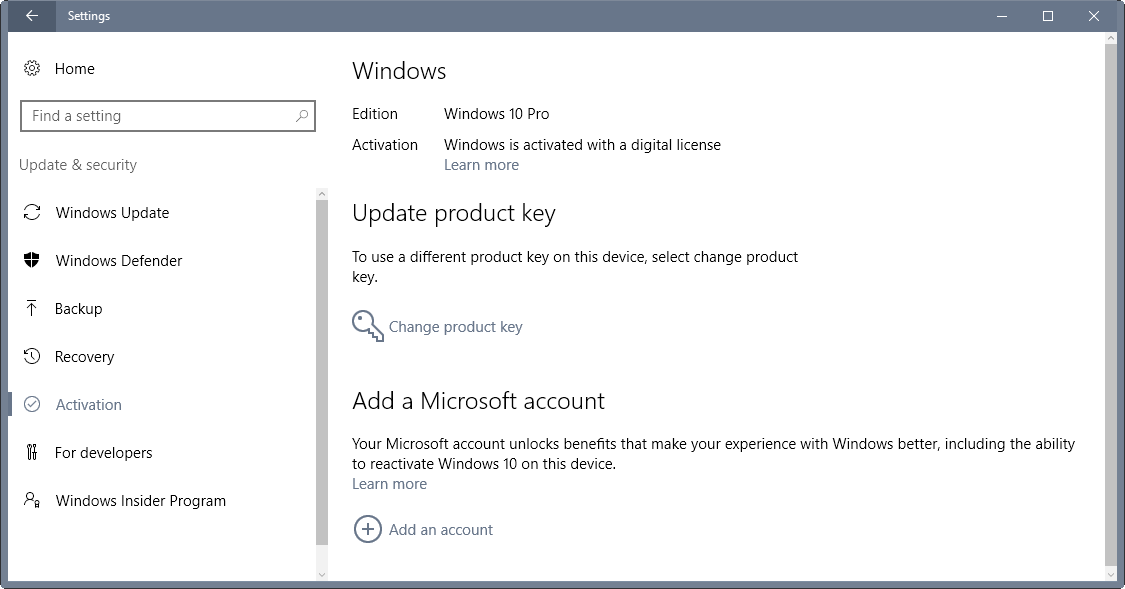Open Windows Insider Program via its icon
Viewport: 1125px width, 589px height.
tap(31, 500)
